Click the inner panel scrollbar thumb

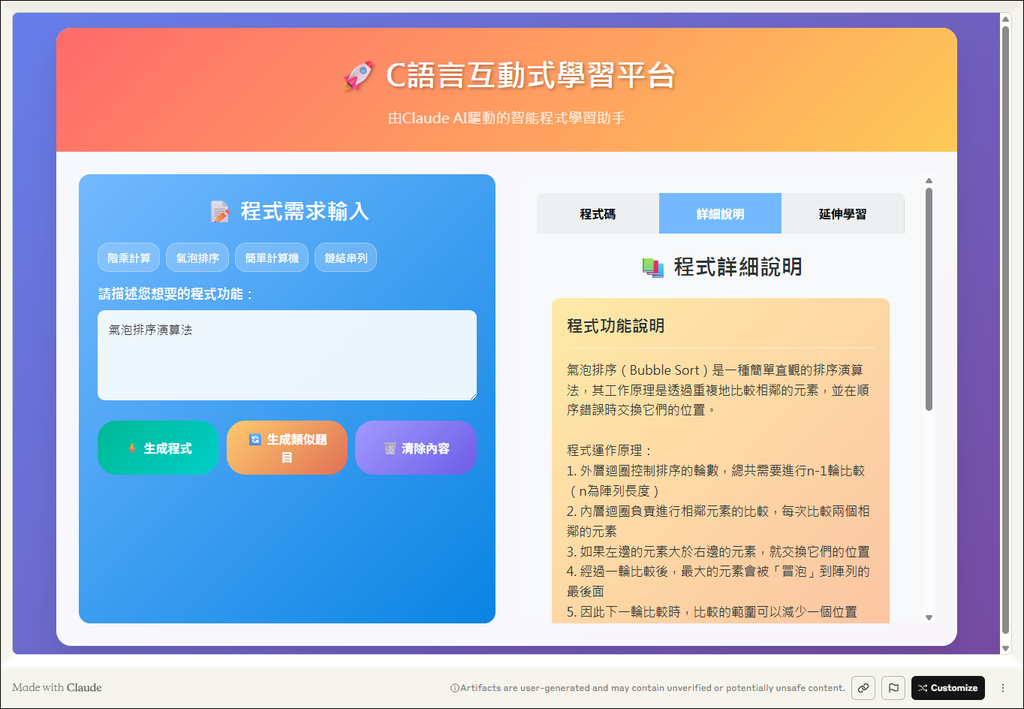(x=929, y=299)
